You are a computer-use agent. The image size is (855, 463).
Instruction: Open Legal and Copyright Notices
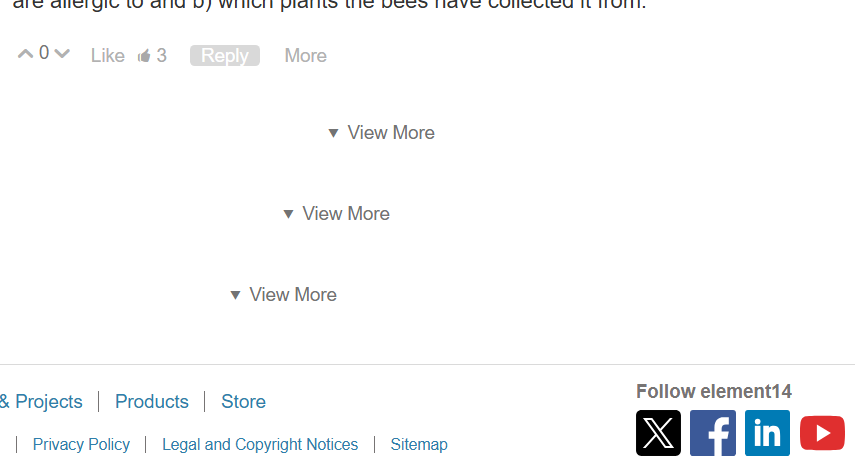pyautogui.click(x=260, y=444)
